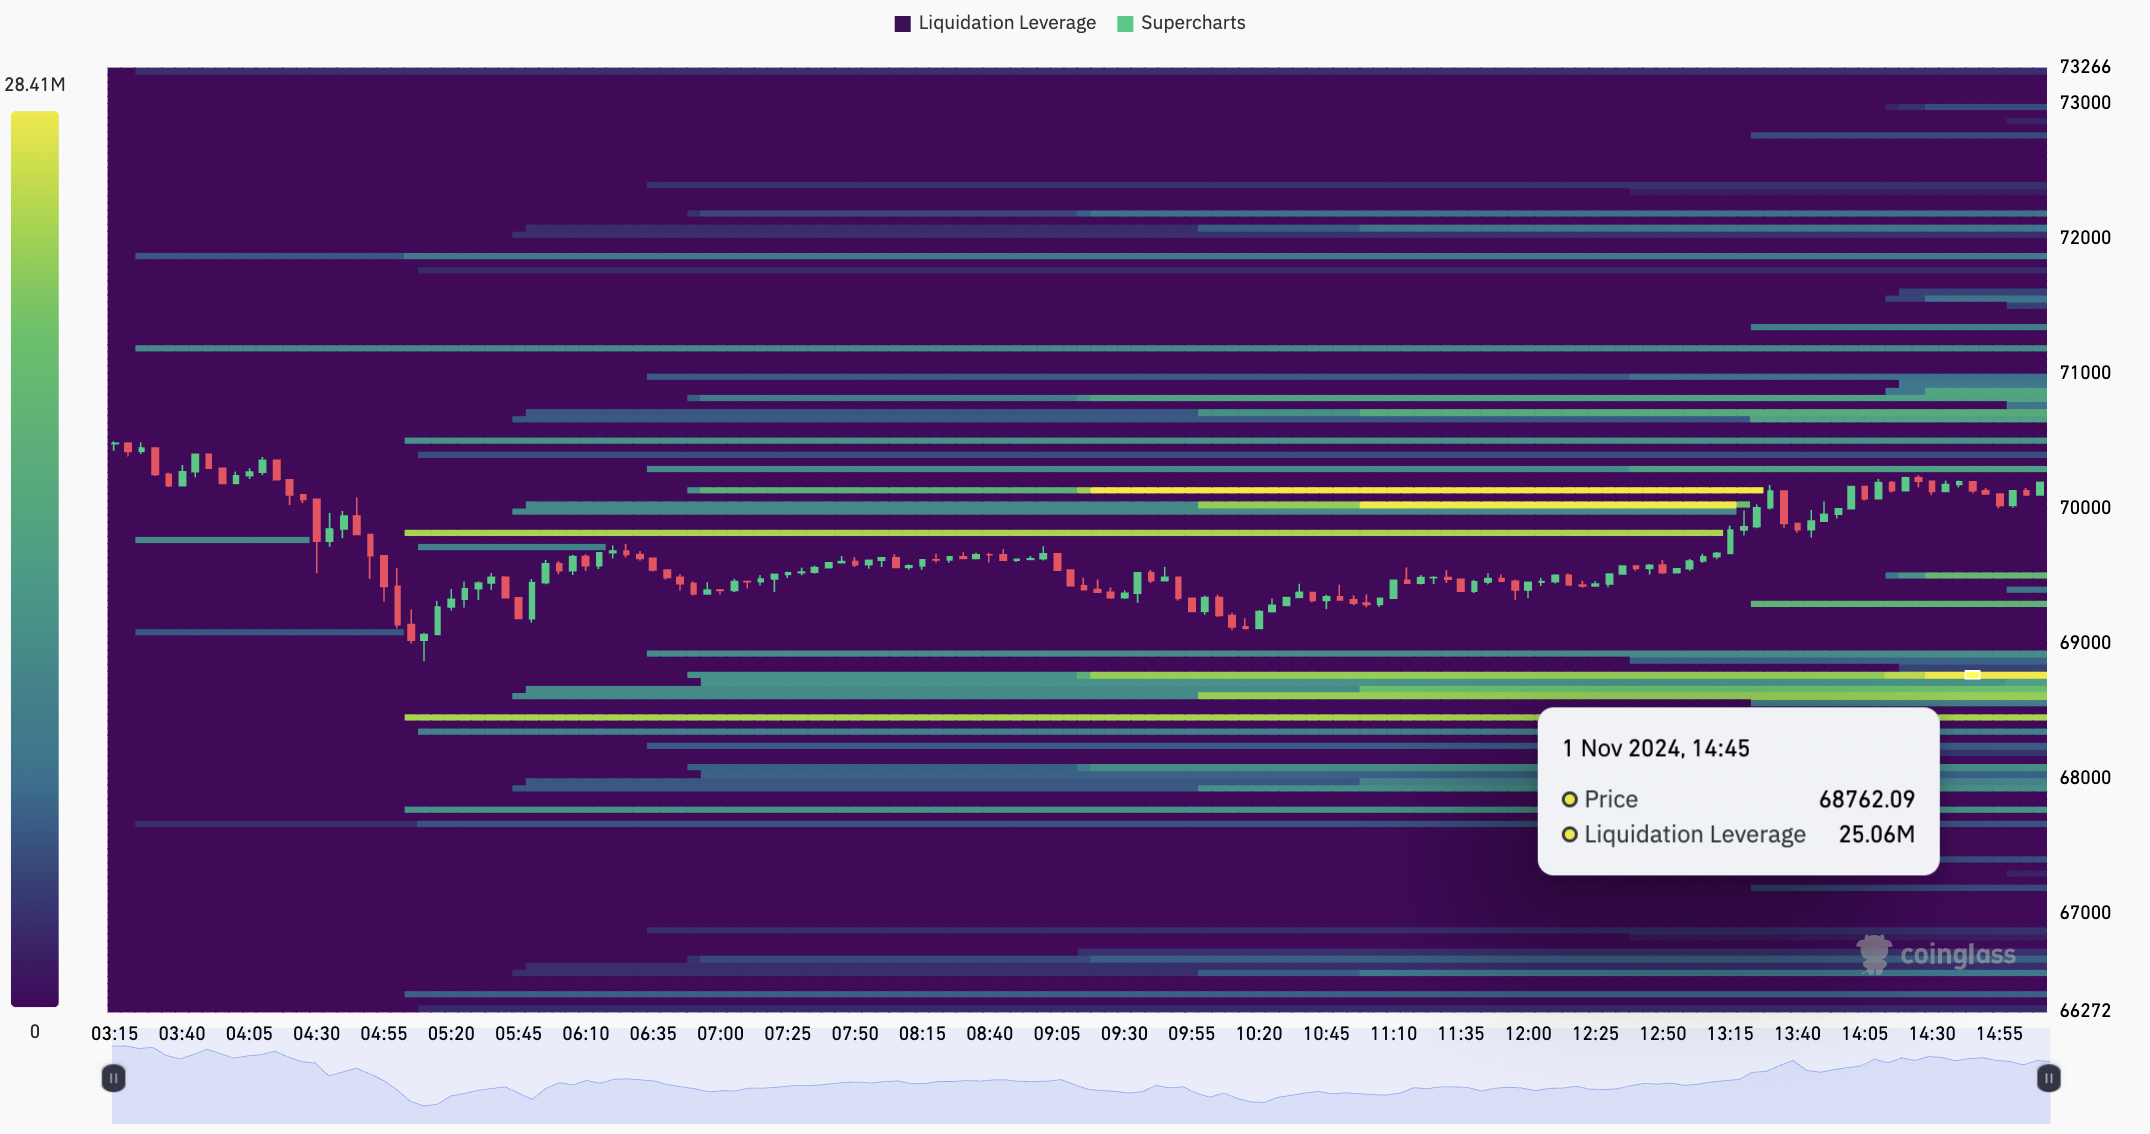
Task: Click the 03:15 time axis label
Action: click(x=114, y=1034)
